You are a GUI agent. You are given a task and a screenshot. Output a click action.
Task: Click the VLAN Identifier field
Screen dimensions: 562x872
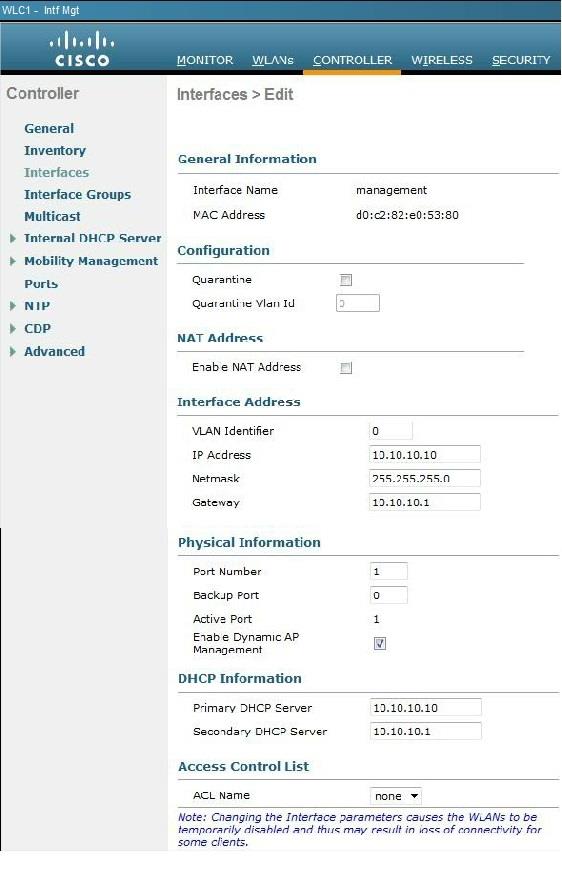[x=391, y=430]
